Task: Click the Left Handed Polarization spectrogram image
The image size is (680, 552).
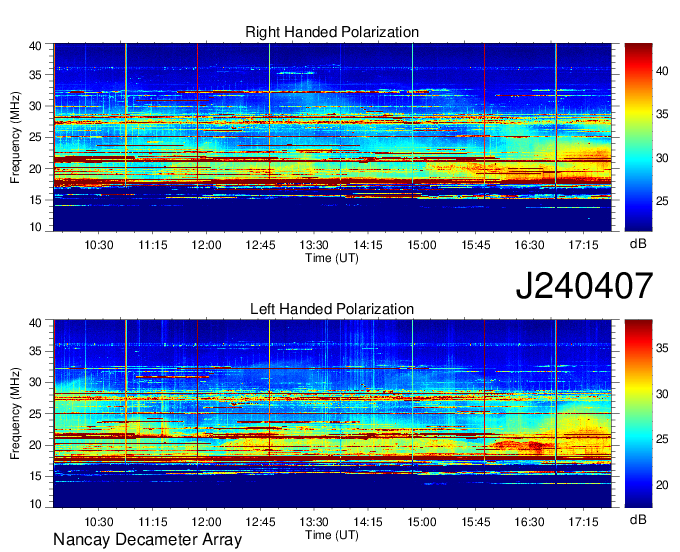Action: (x=332, y=414)
